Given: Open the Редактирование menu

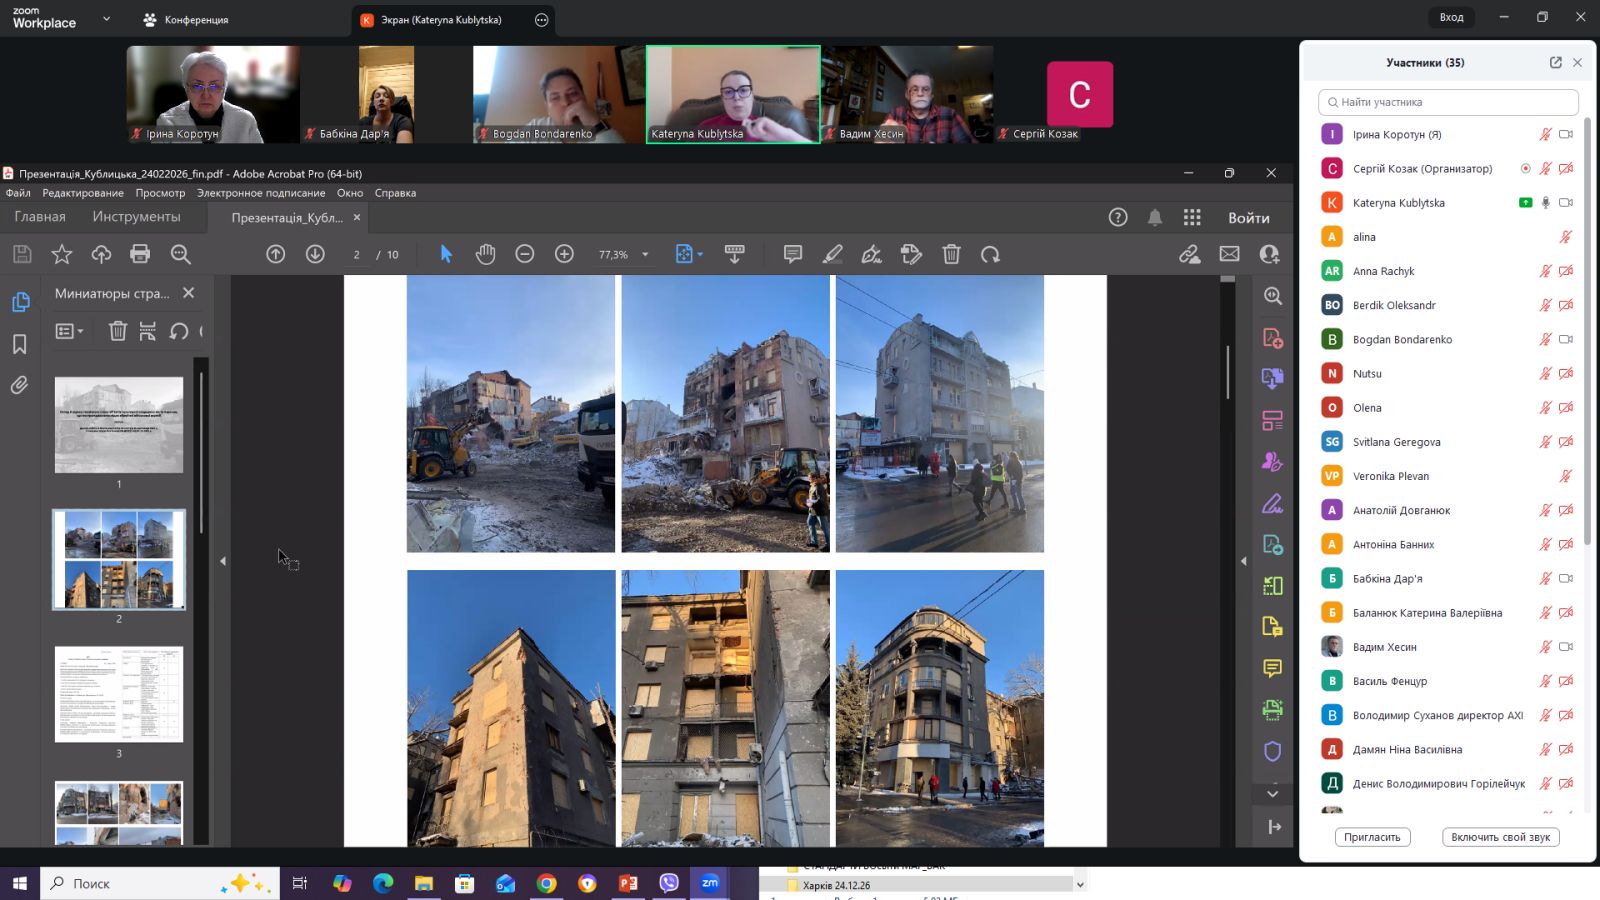Looking at the screenshot, I should pos(83,193).
